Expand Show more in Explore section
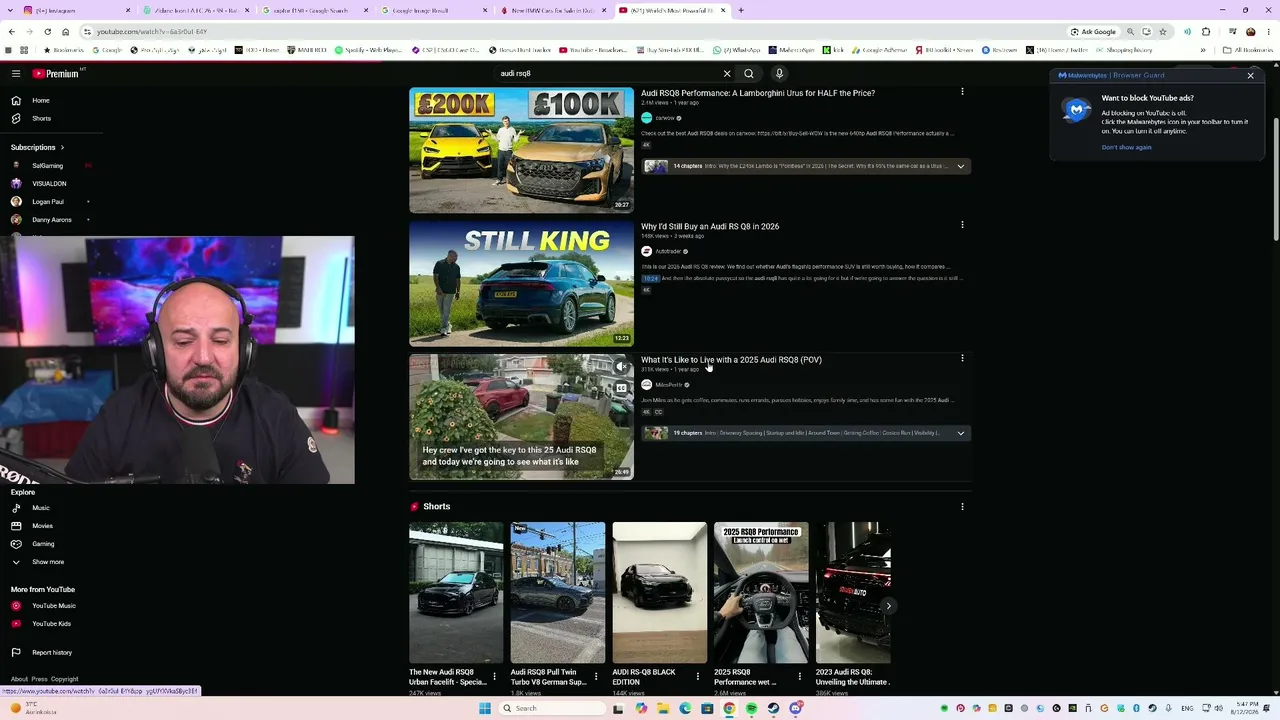1280x720 pixels. coord(47,562)
